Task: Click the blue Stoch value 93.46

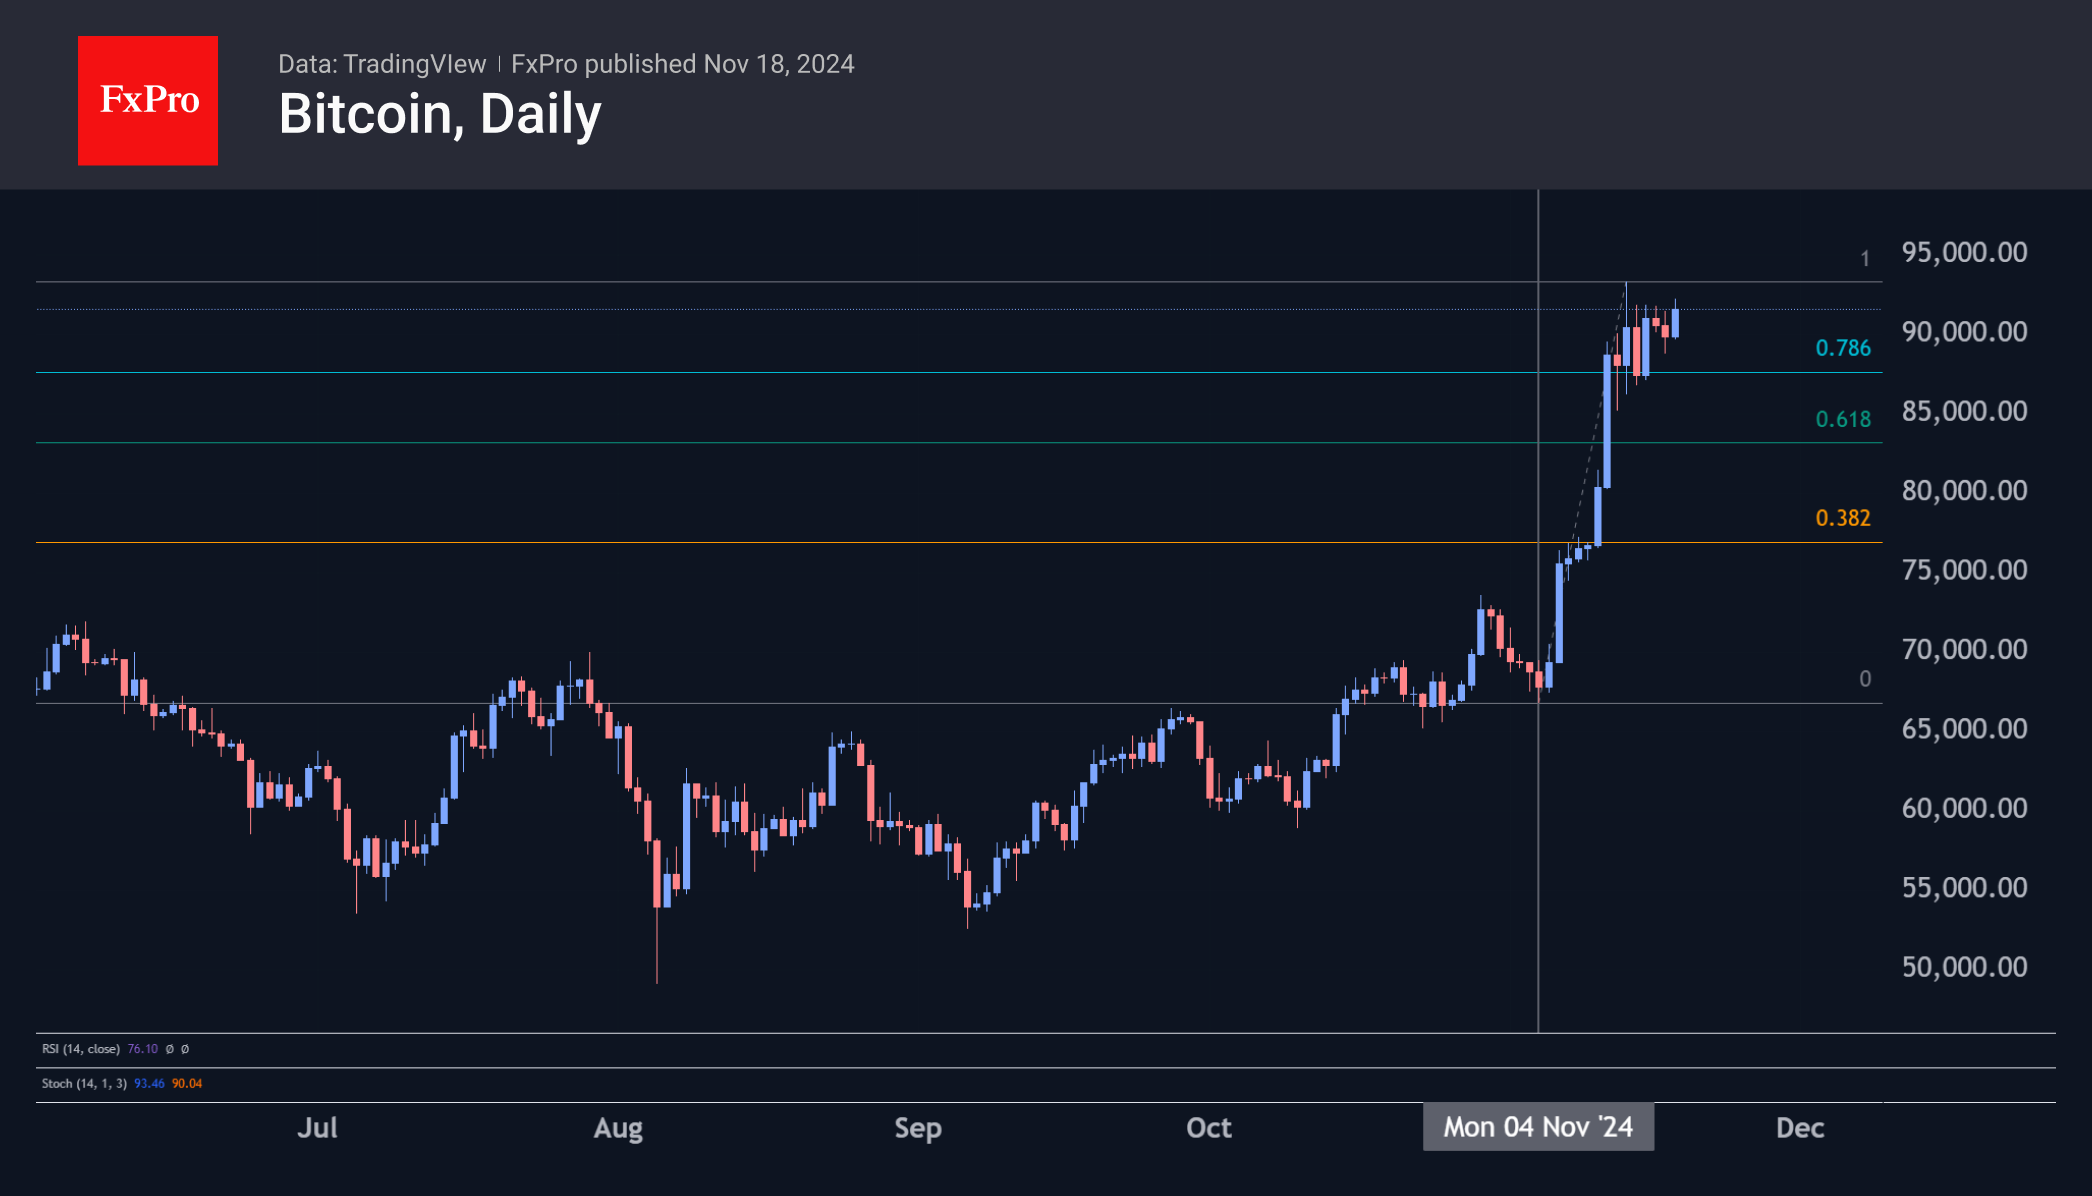Action: [x=149, y=1083]
